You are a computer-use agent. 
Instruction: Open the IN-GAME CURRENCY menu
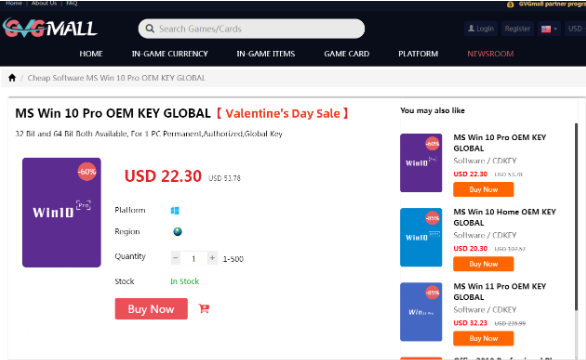click(170, 54)
